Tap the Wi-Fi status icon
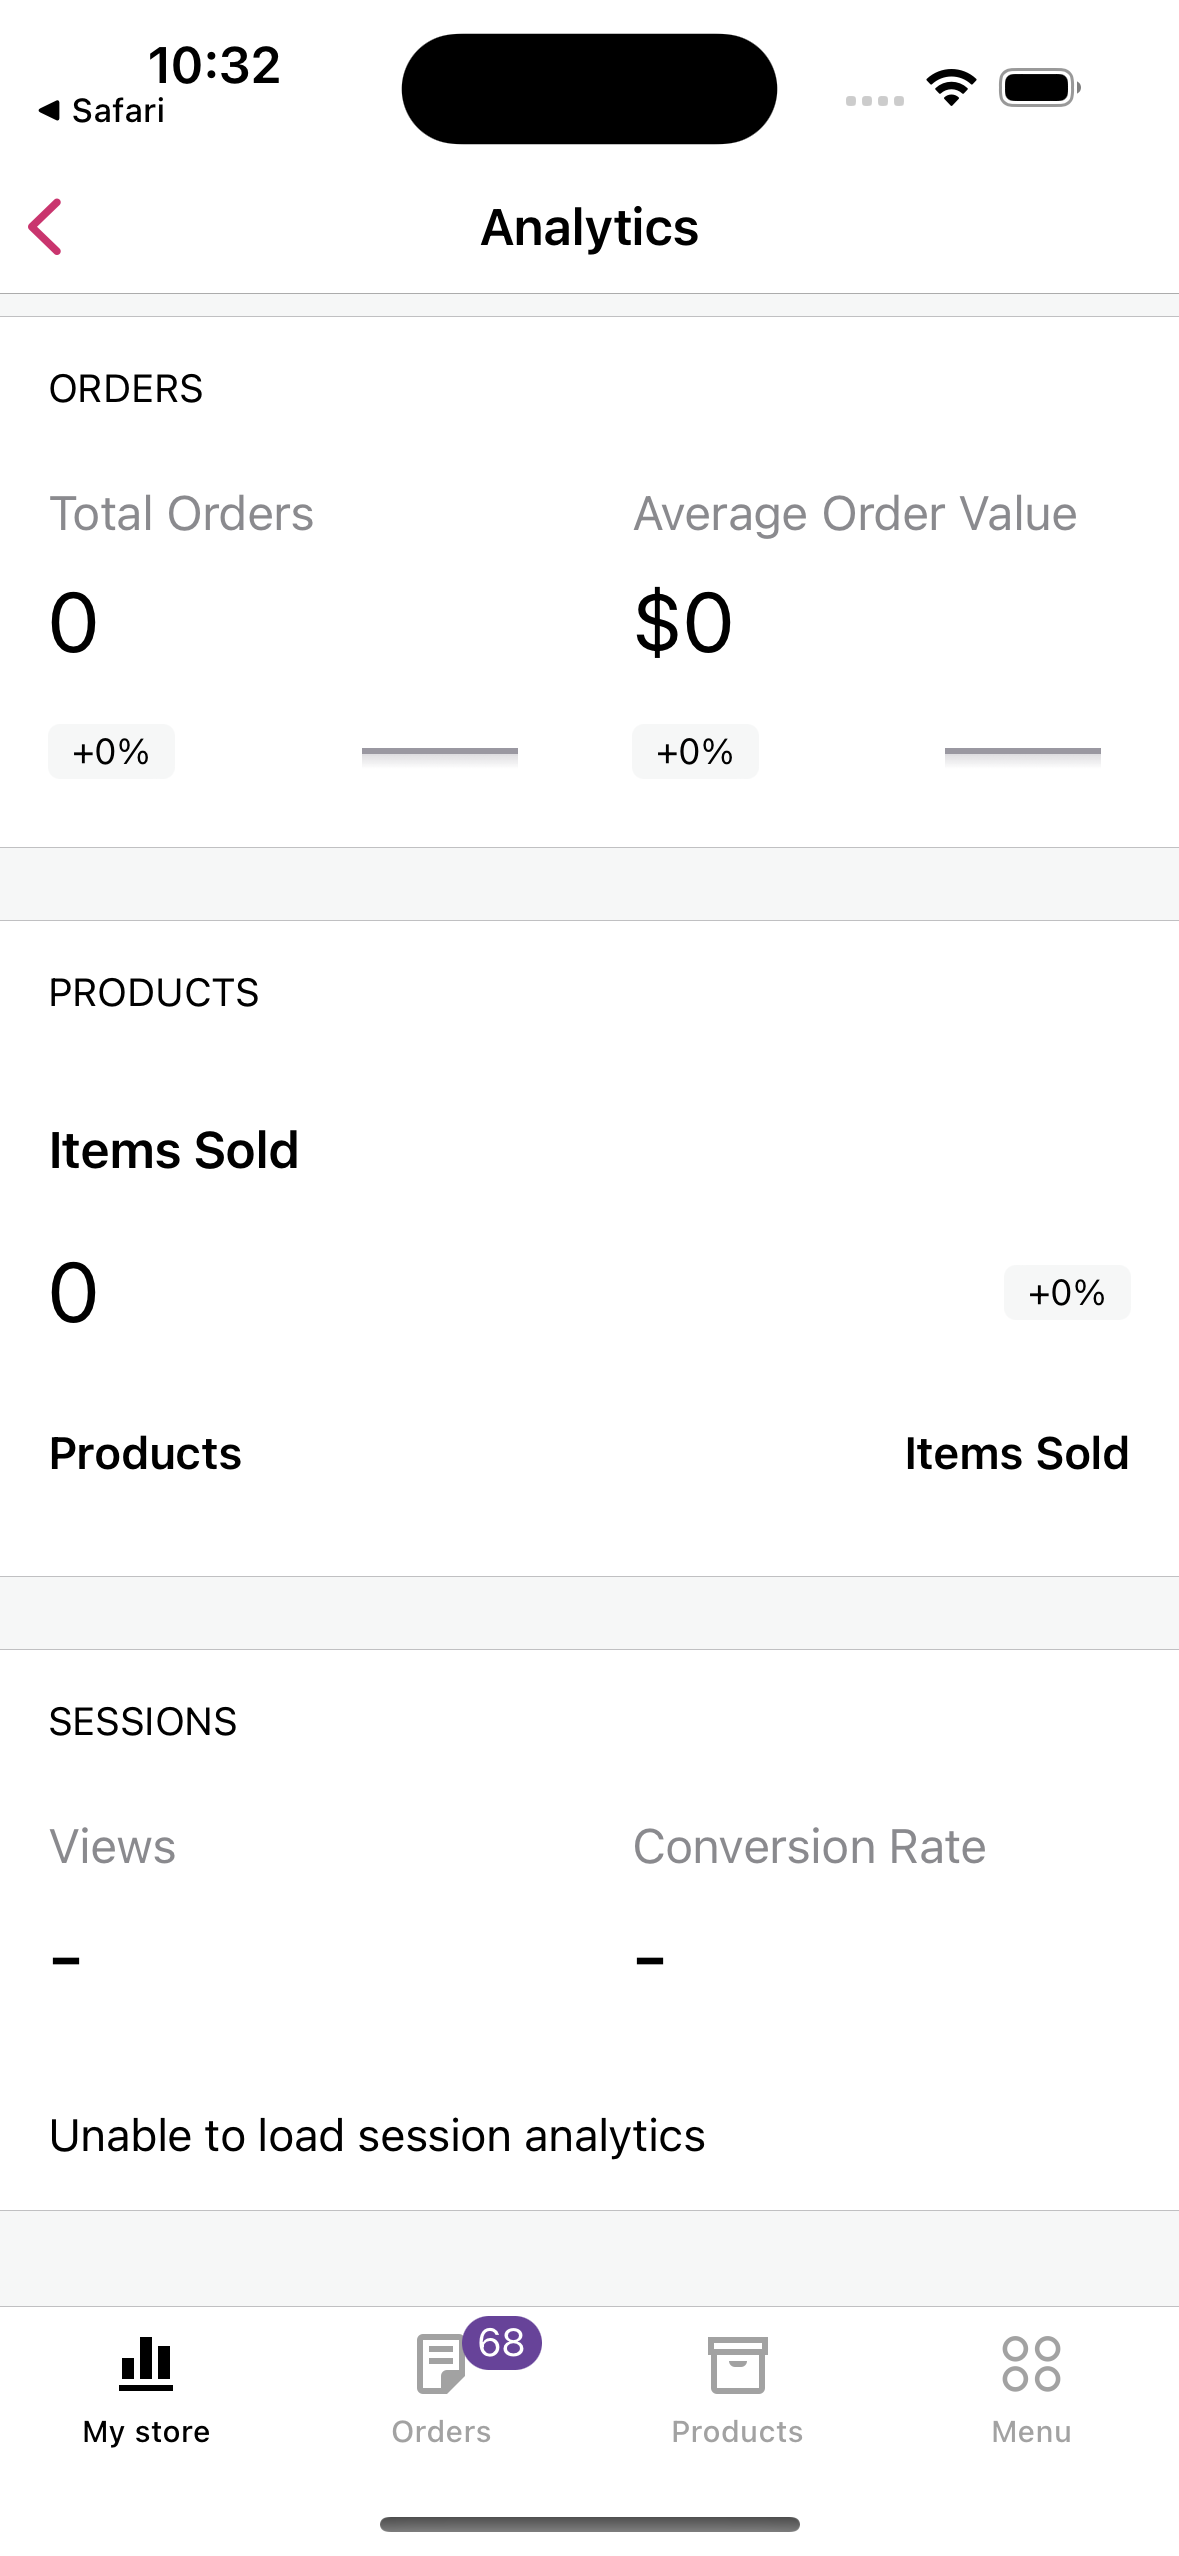1179x2556 pixels. (x=951, y=88)
